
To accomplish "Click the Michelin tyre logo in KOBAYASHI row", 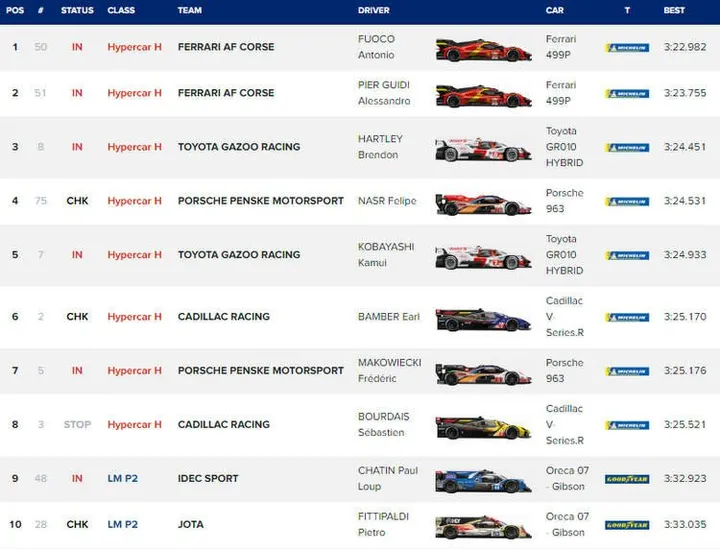I will (627, 256).
